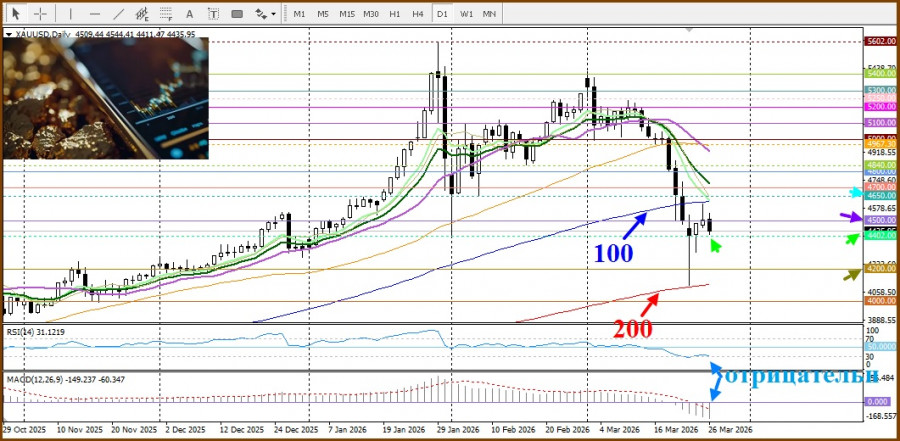Viewport: 900px width, 441px height.
Task: Click the RSI(14) 31.1219 indicator label
Action: pyautogui.click(x=34, y=331)
